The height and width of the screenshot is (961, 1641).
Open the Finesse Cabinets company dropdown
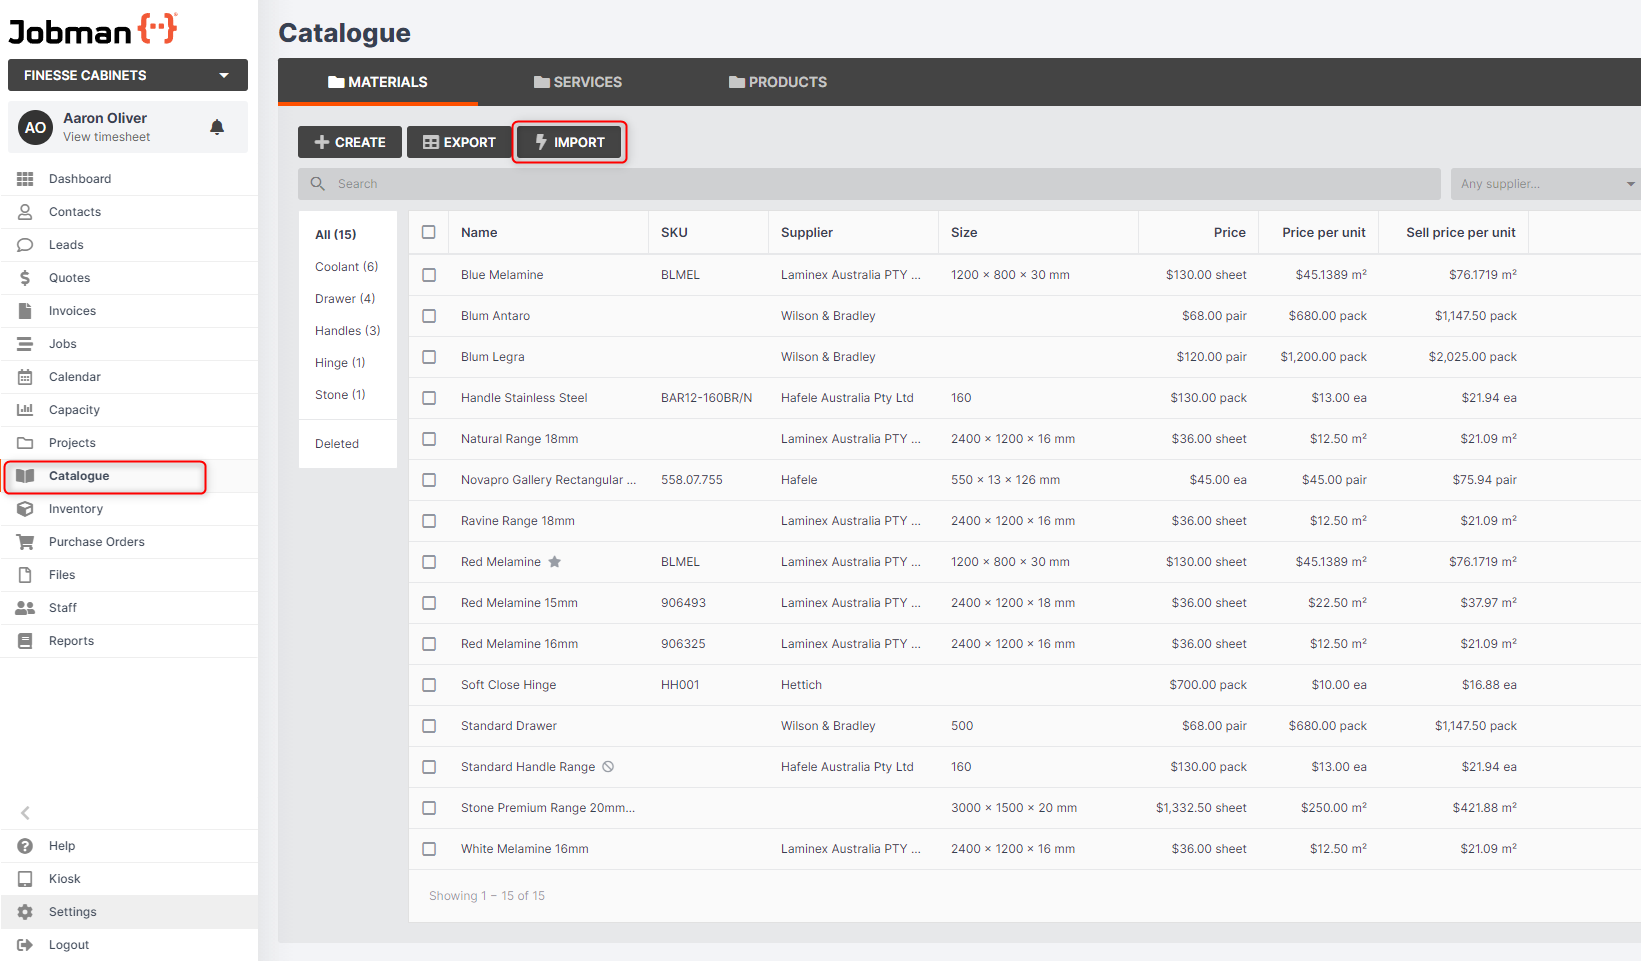point(128,75)
